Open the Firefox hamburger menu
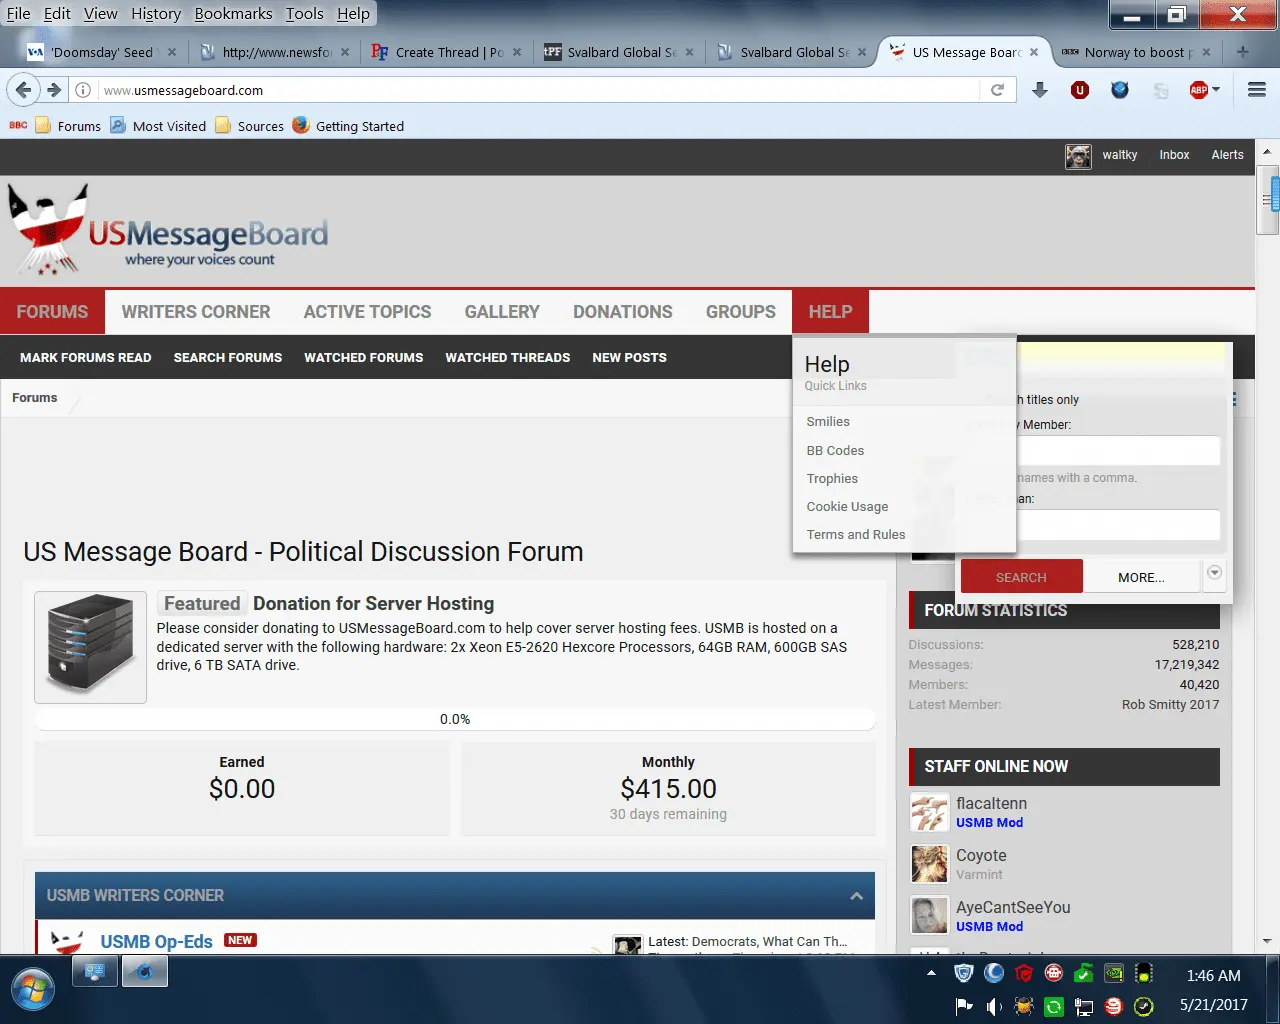Screen dimensions: 1280x1024 [x=1257, y=90]
